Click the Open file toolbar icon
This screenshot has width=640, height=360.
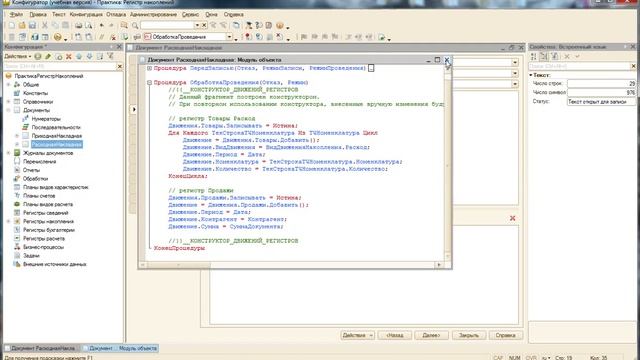click(x=22, y=25)
